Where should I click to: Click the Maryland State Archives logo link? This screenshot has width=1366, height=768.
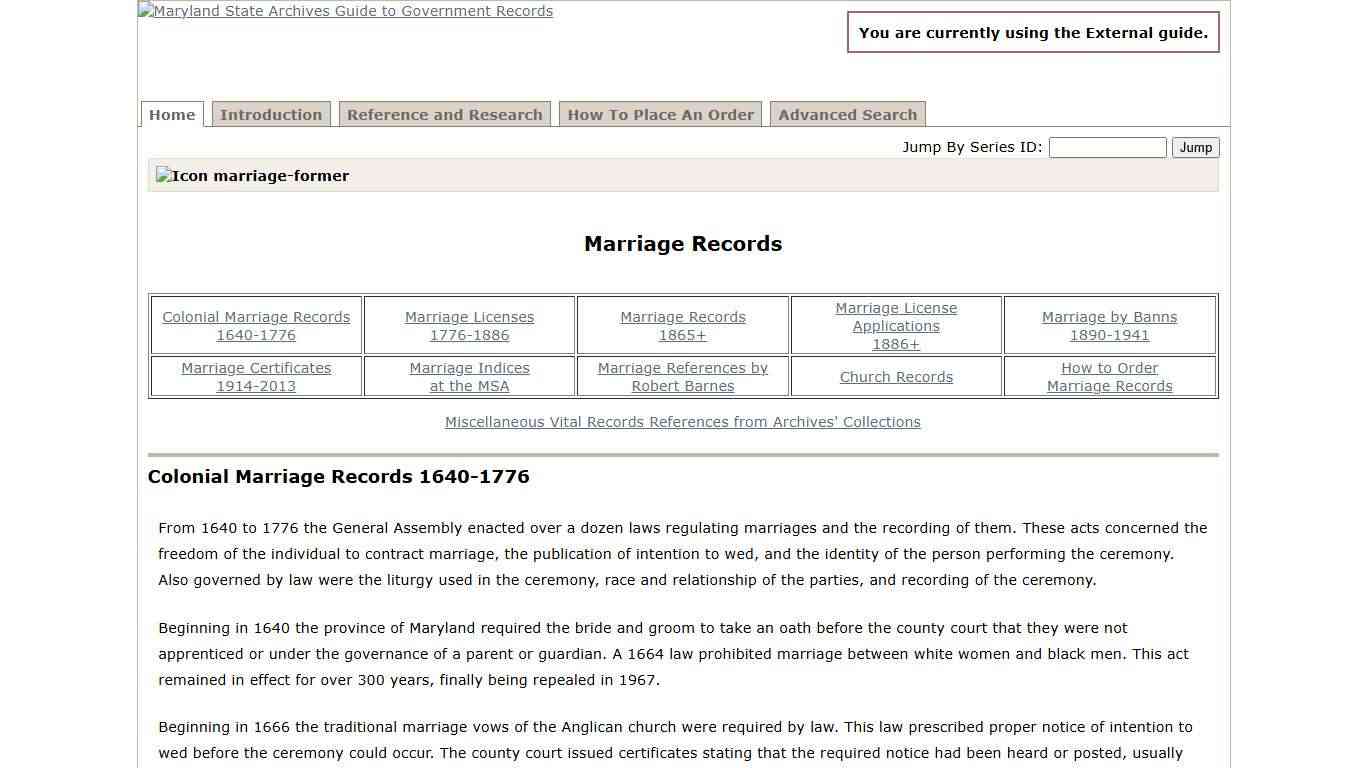pyautogui.click(x=345, y=11)
